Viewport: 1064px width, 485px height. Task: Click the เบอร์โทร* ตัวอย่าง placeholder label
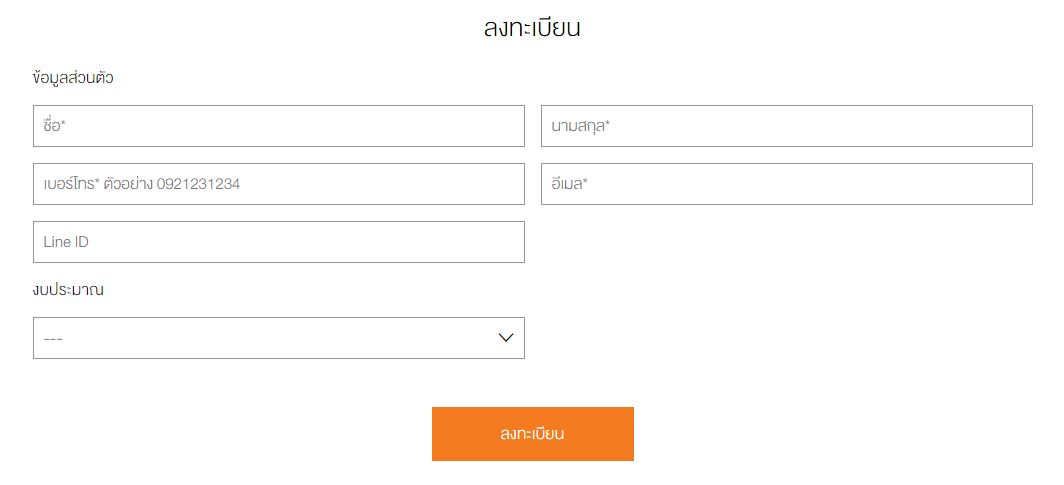[x=98, y=184]
